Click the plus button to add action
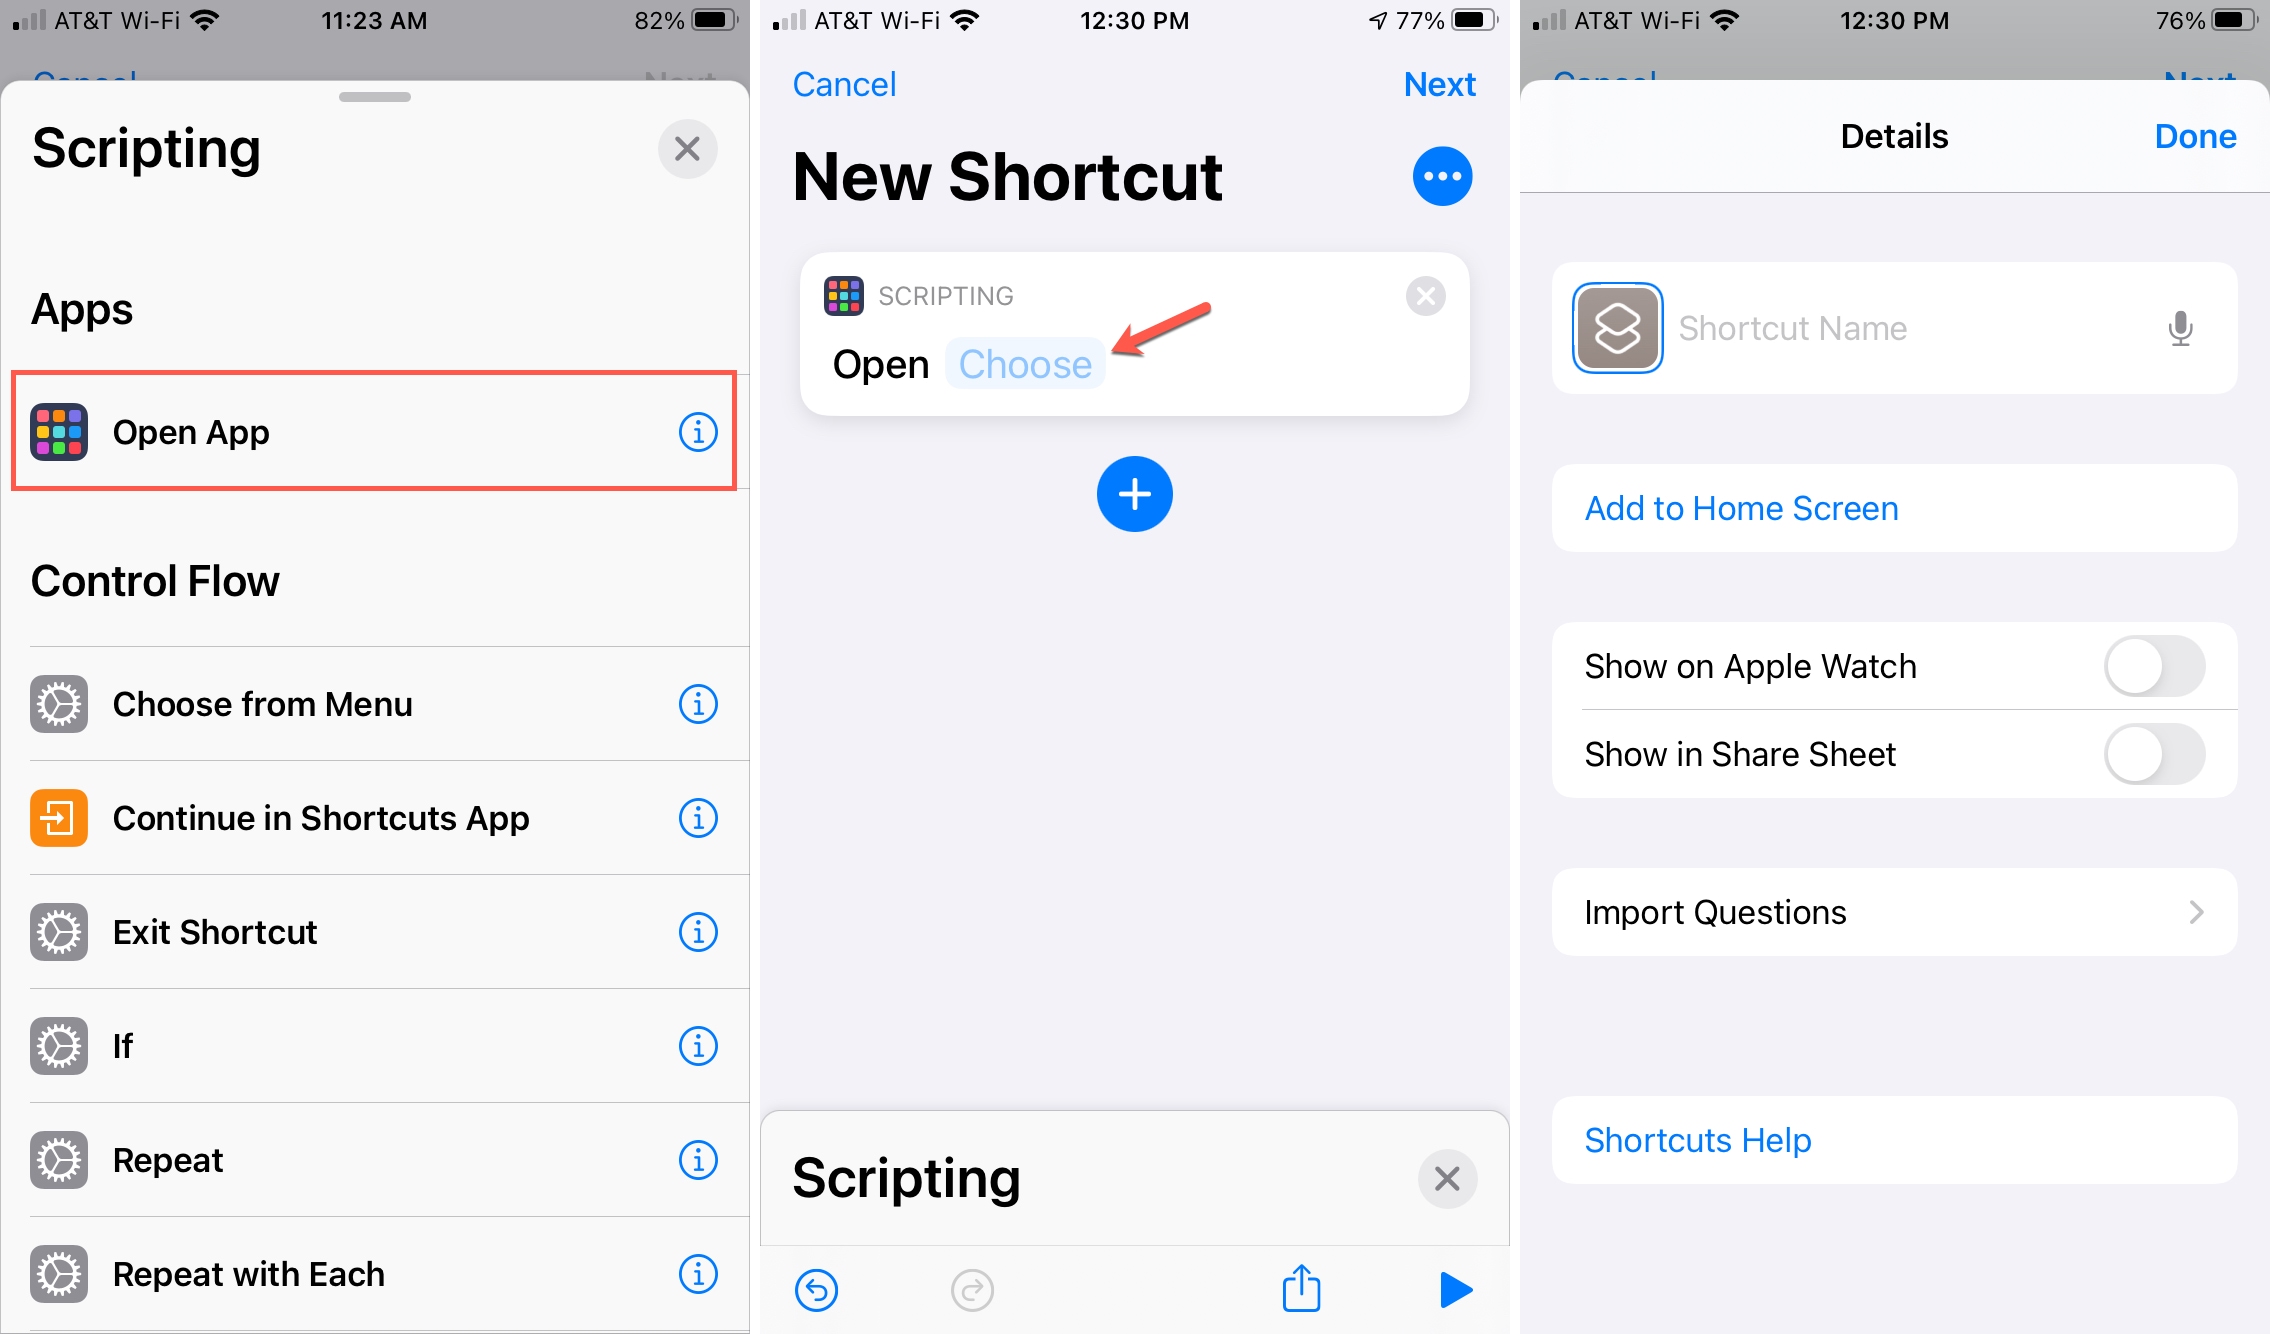The width and height of the screenshot is (2270, 1334). (x=1133, y=495)
